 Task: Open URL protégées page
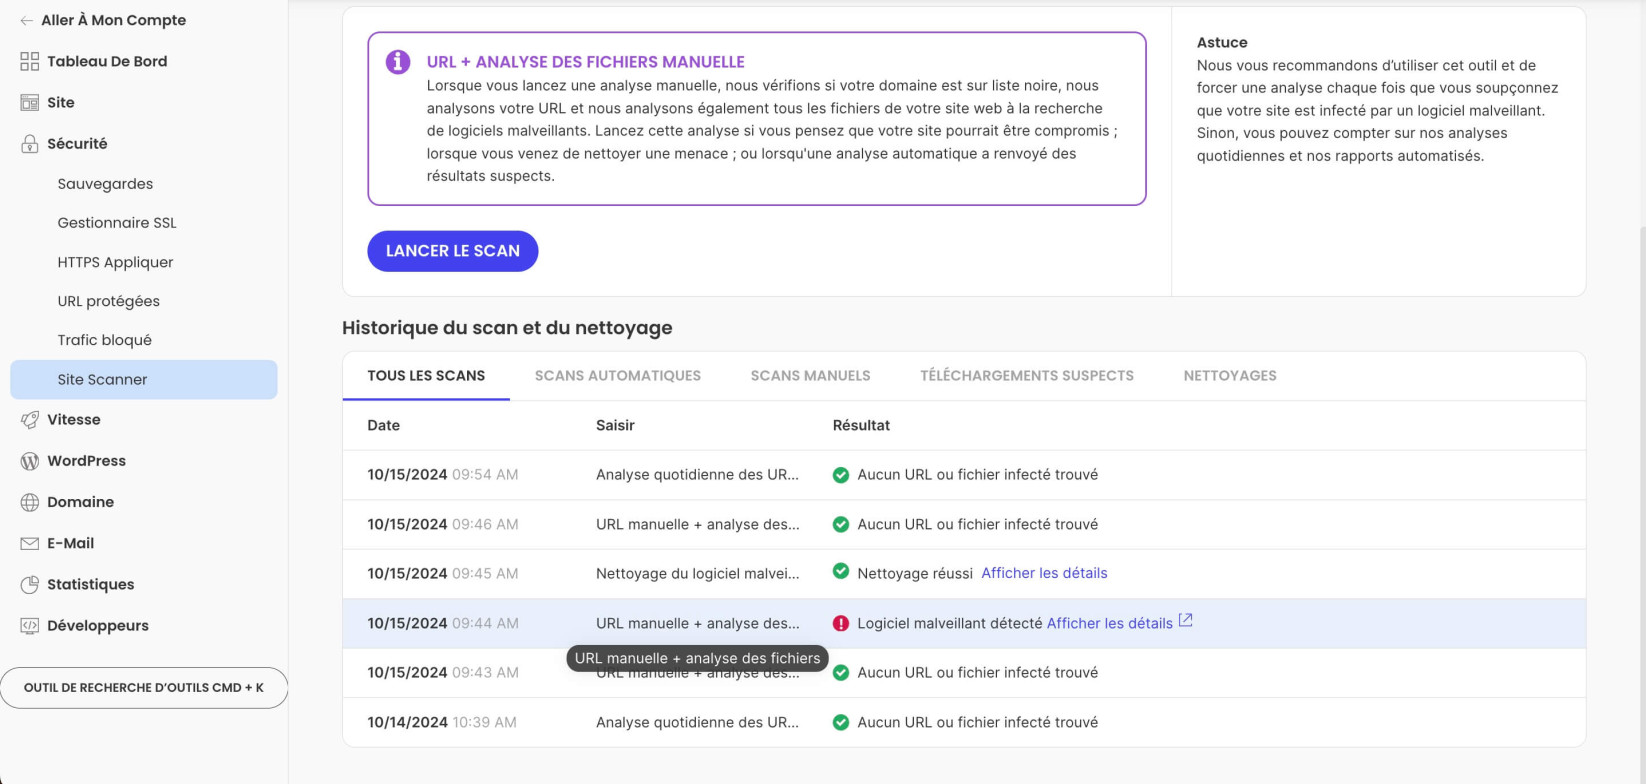108,301
